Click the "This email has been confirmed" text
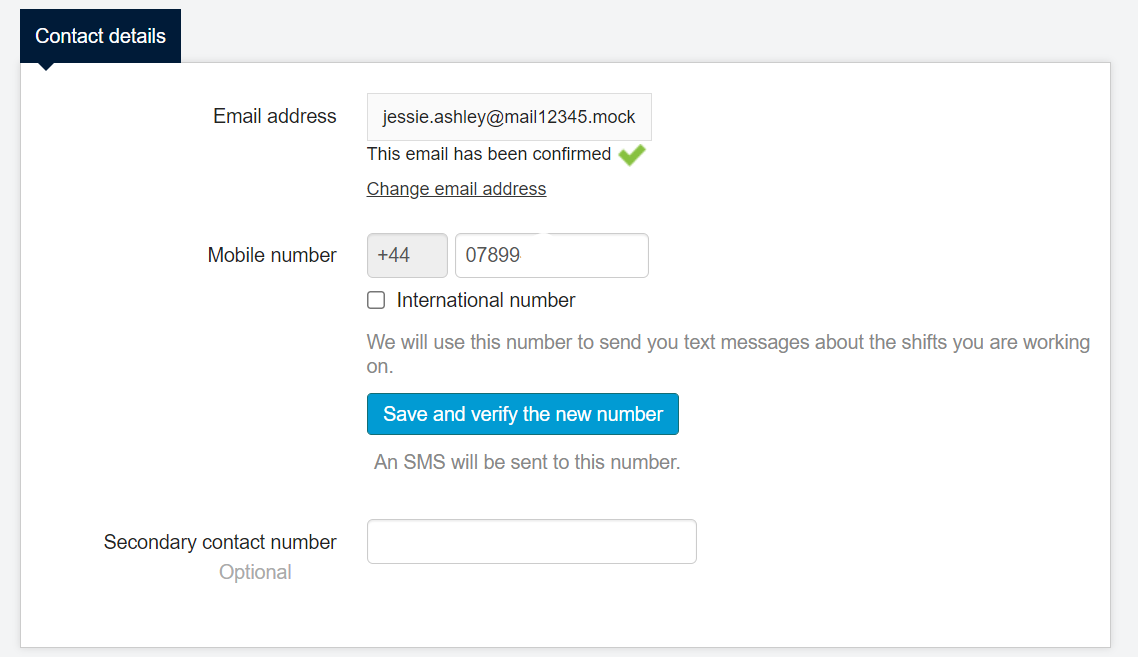This screenshot has height=657, width=1138. point(489,154)
